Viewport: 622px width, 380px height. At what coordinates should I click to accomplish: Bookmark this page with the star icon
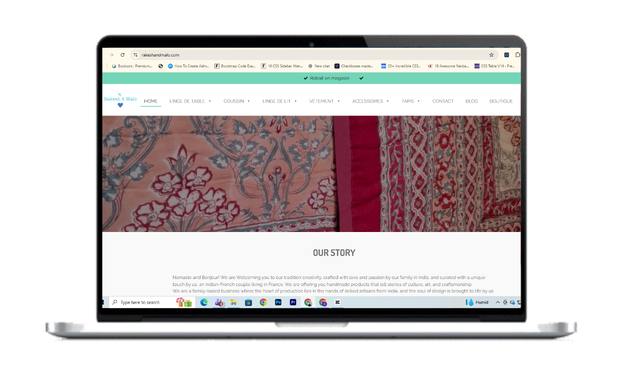click(491, 55)
